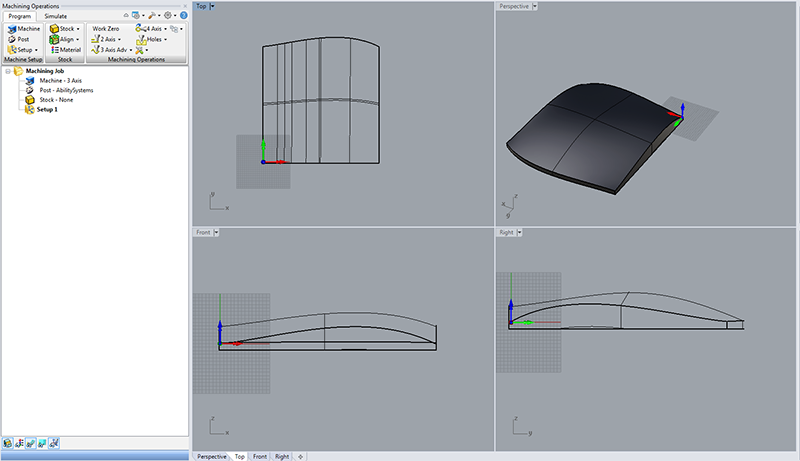The width and height of the screenshot is (800, 461).
Task: Select the Post - AbilitySystems tree item
Action: click(66, 90)
